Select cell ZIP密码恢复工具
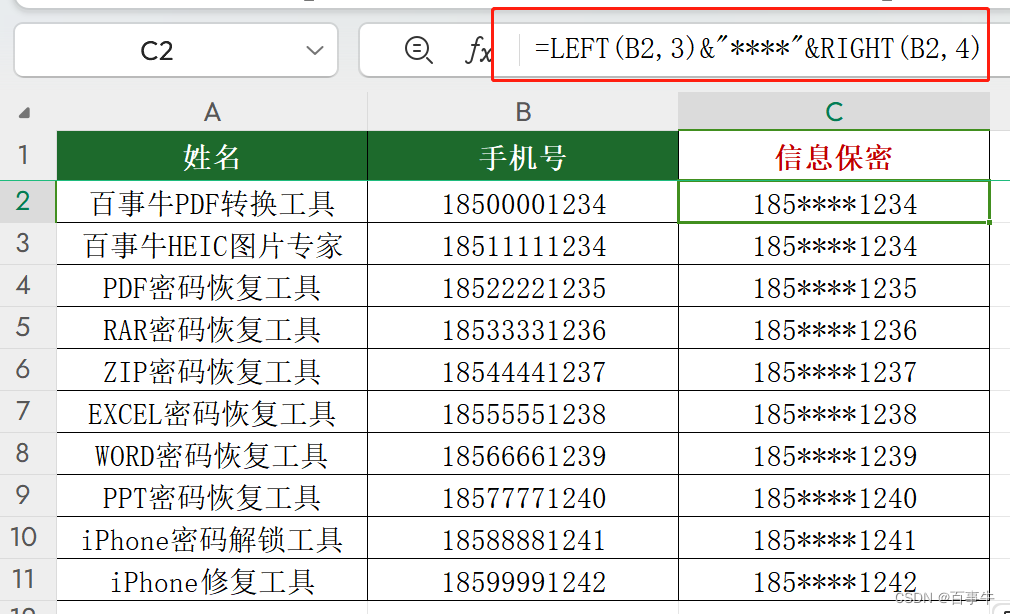 (212, 370)
